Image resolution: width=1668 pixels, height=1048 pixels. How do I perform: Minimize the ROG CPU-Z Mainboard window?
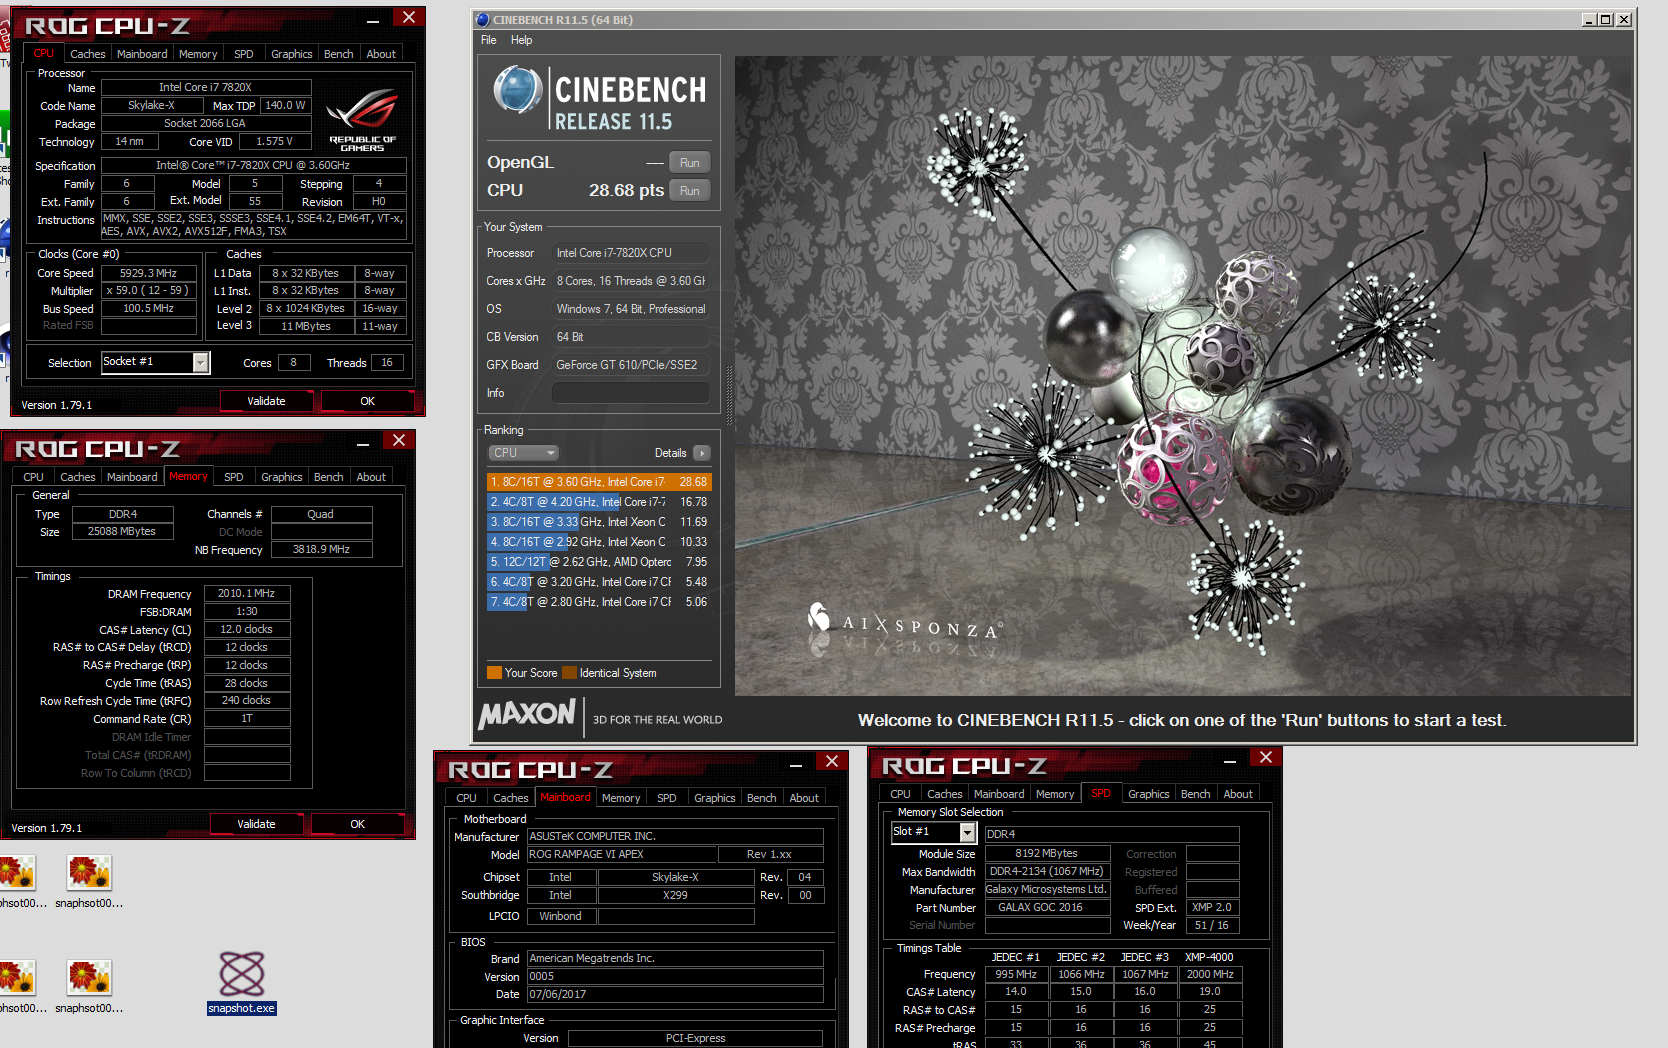[x=796, y=765]
